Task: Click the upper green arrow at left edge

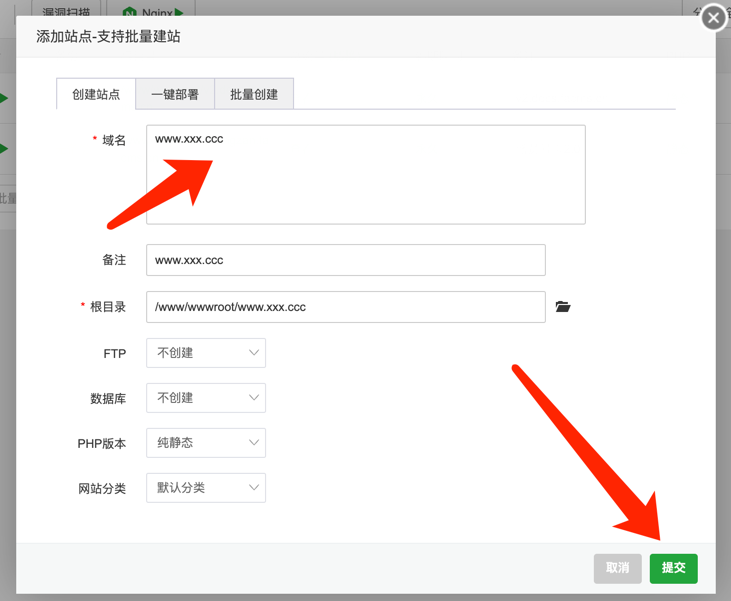Action: click(4, 98)
